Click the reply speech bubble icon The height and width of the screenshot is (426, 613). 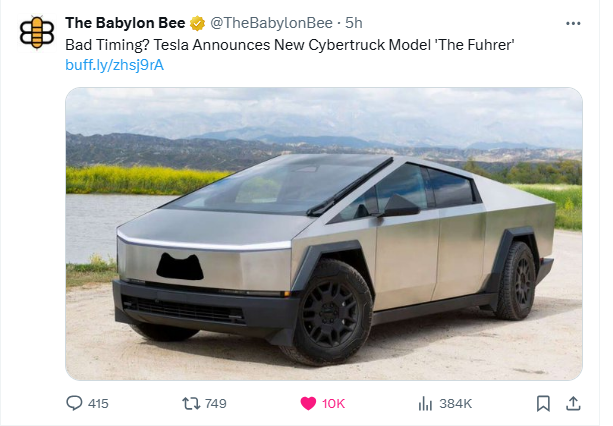pyautogui.click(x=74, y=403)
